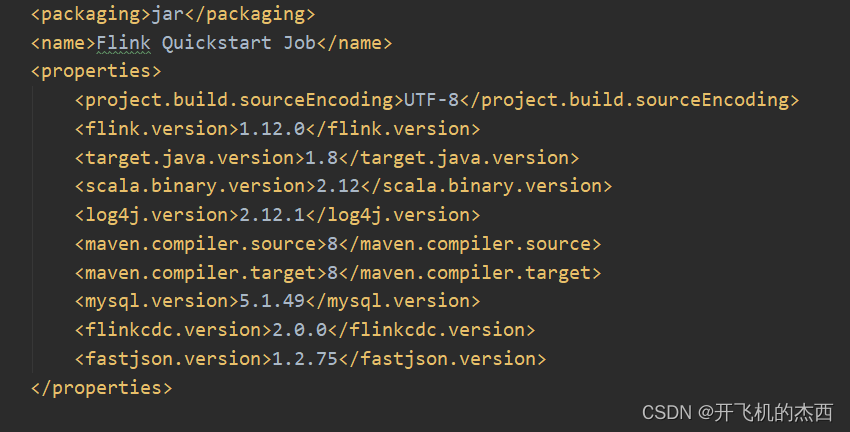Screen dimensions: 850x432
Task: Click the fastjson.version value 1.2.75
Action: tap(305, 359)
